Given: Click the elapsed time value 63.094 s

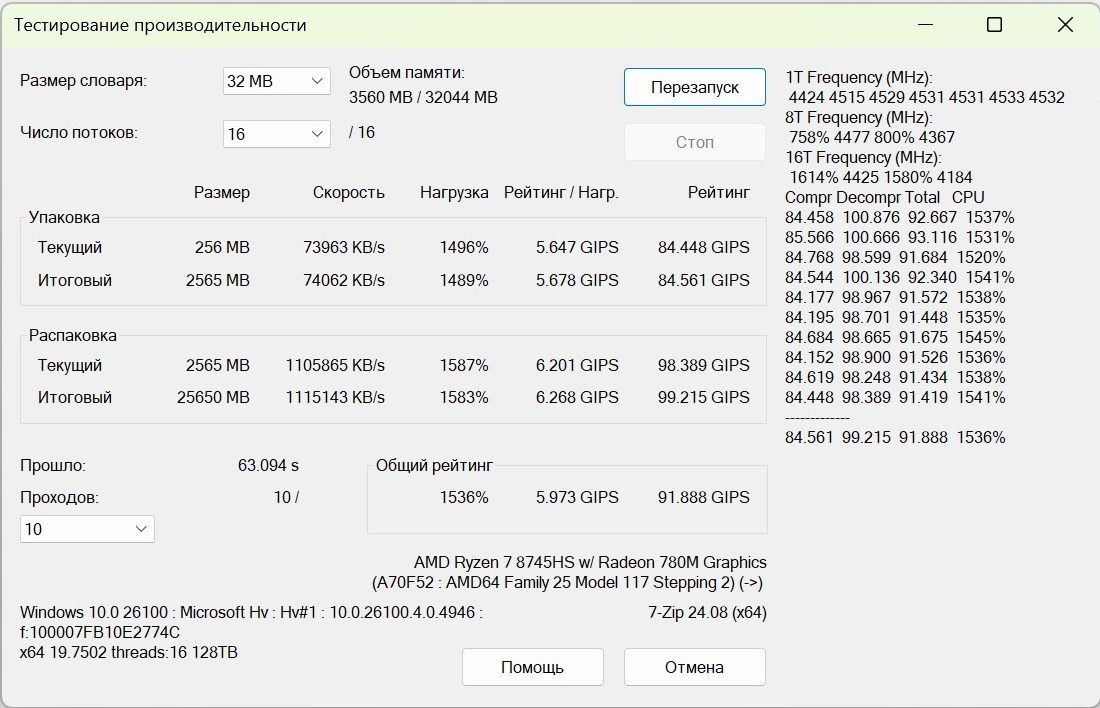Looking at the screenshot, I should coord(268,465).
